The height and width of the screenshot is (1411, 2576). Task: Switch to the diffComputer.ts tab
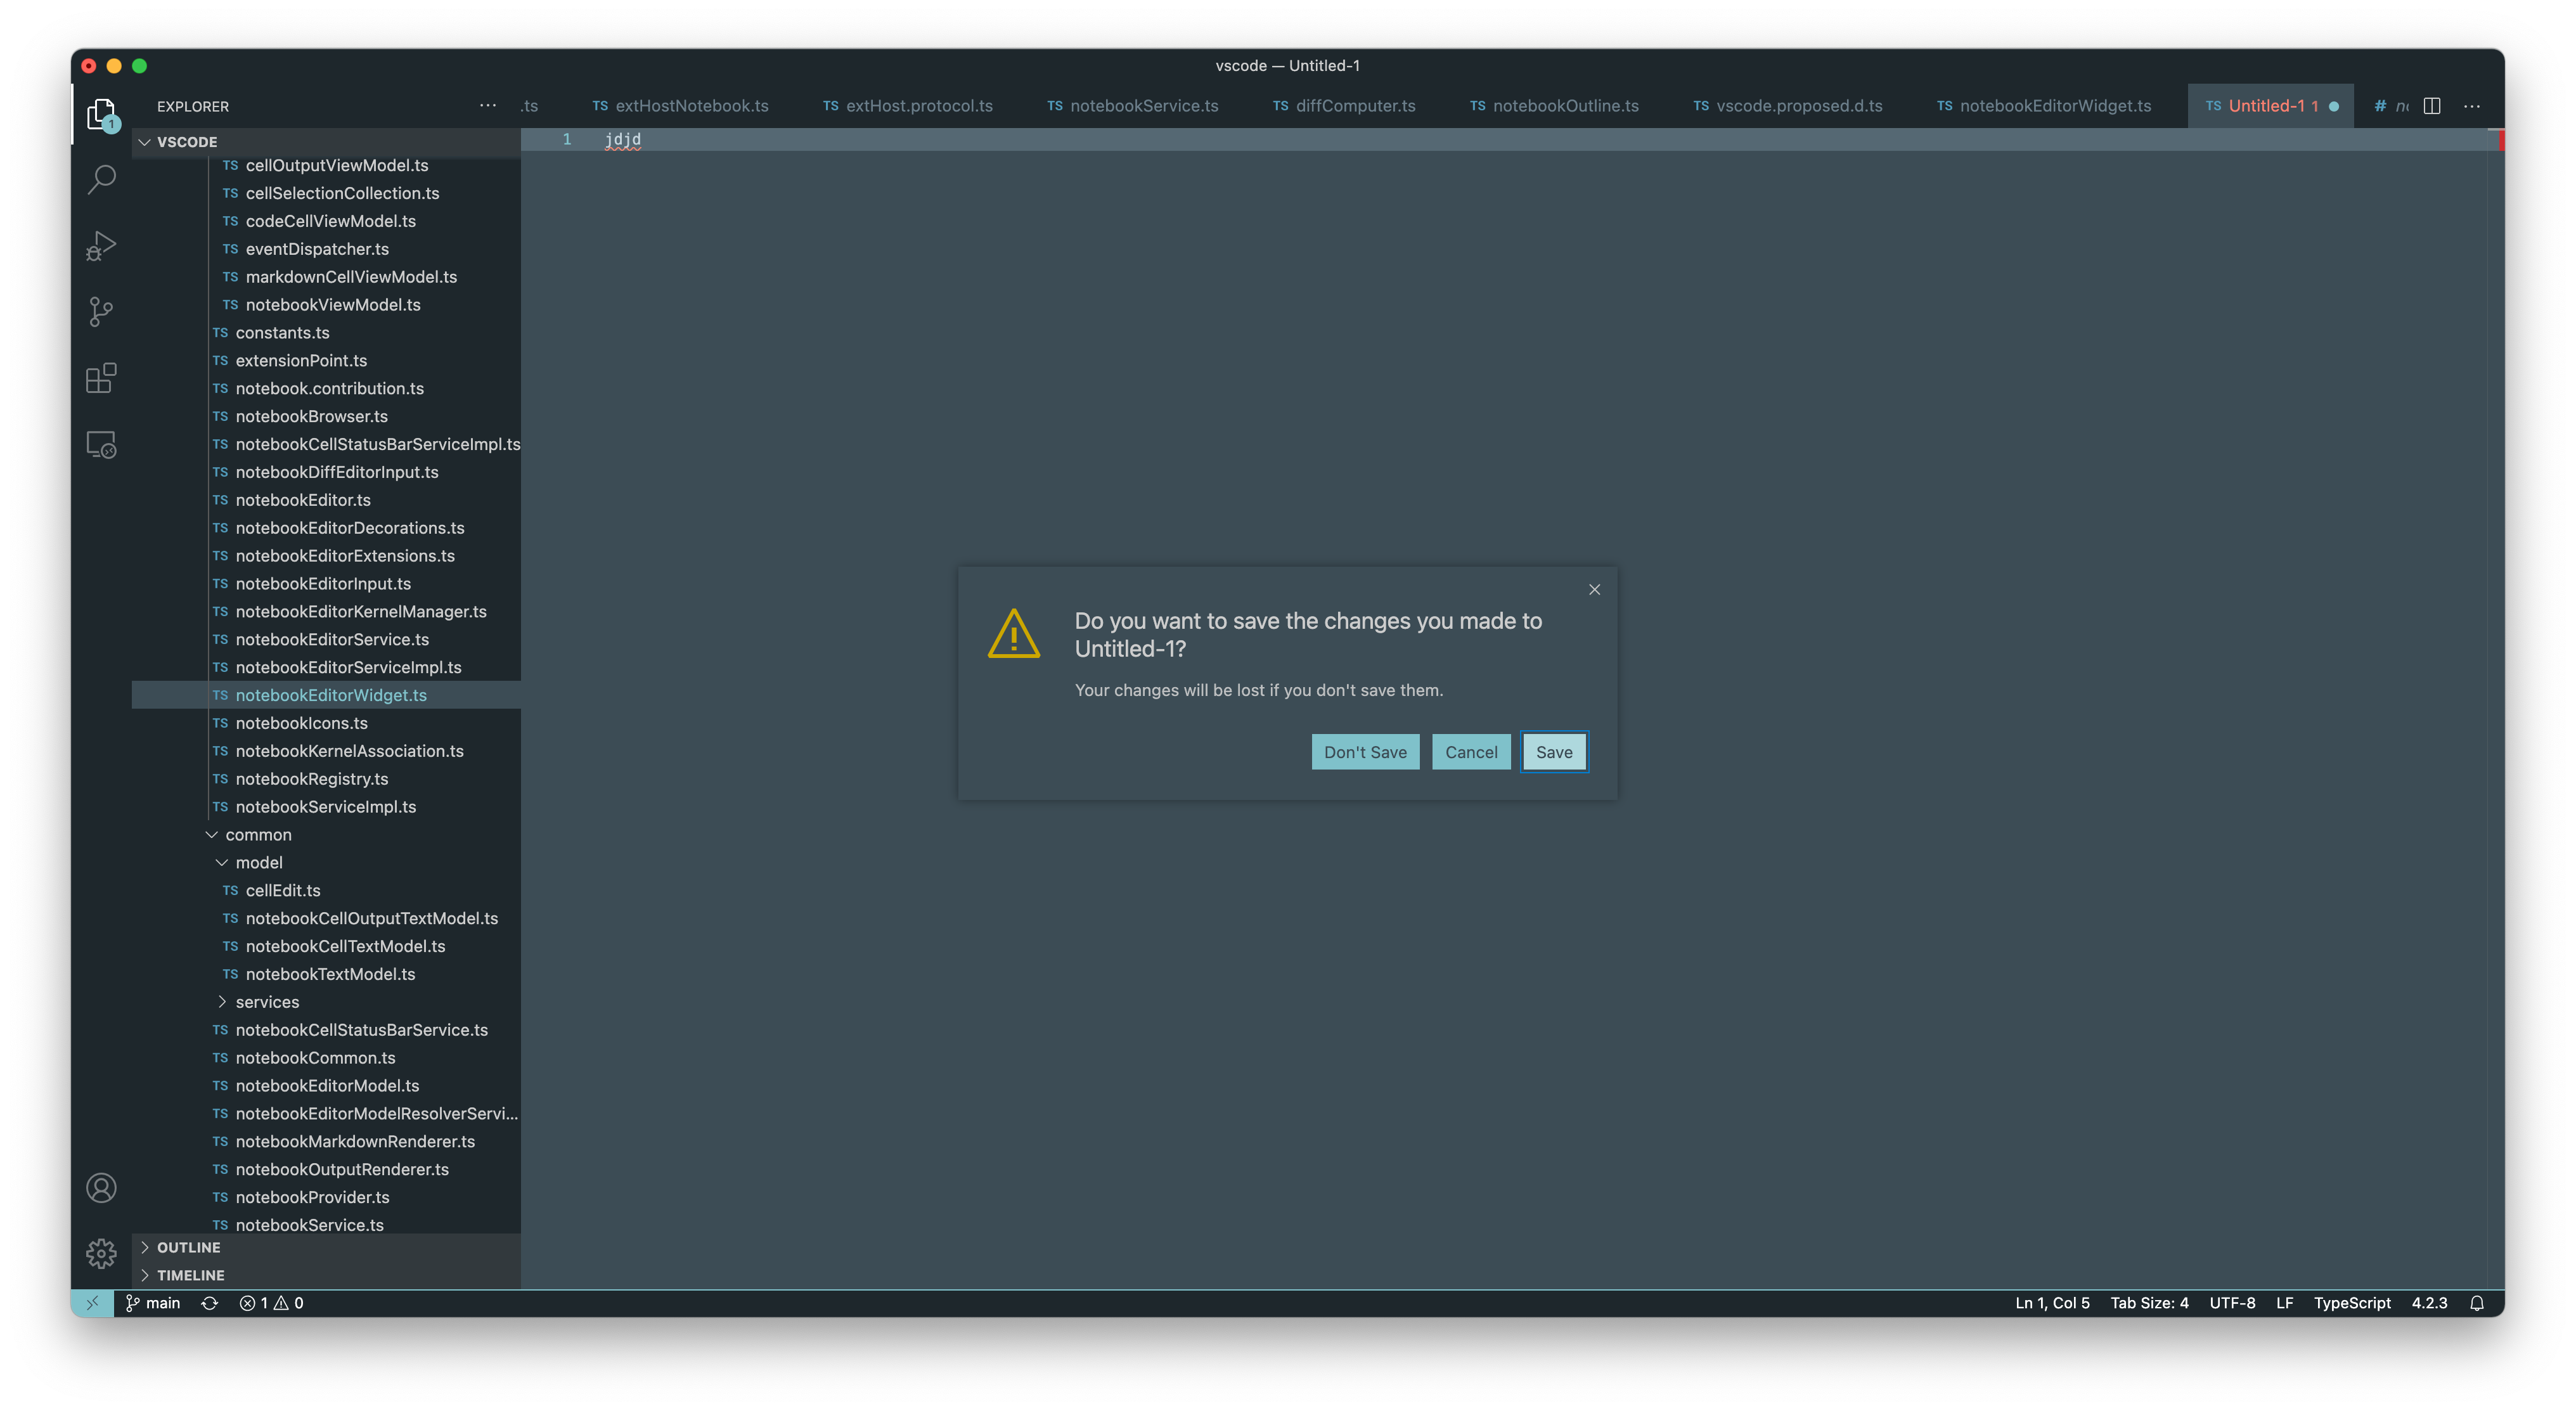1354,105
